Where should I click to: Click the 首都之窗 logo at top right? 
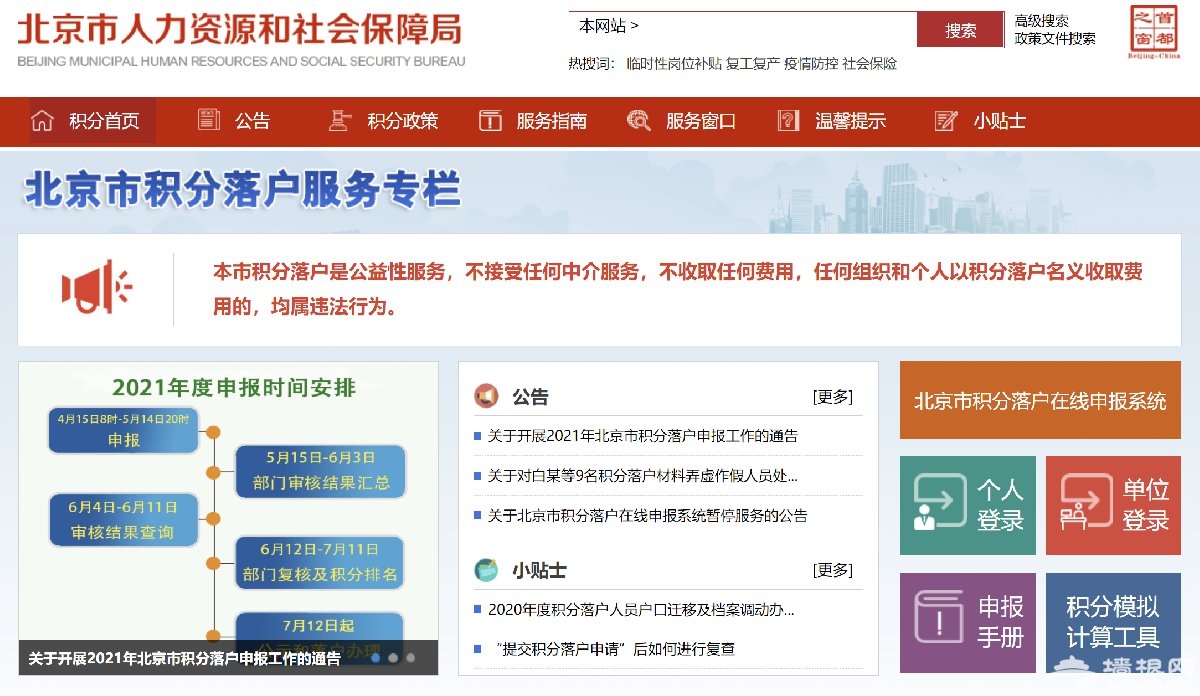[1154, 32]
